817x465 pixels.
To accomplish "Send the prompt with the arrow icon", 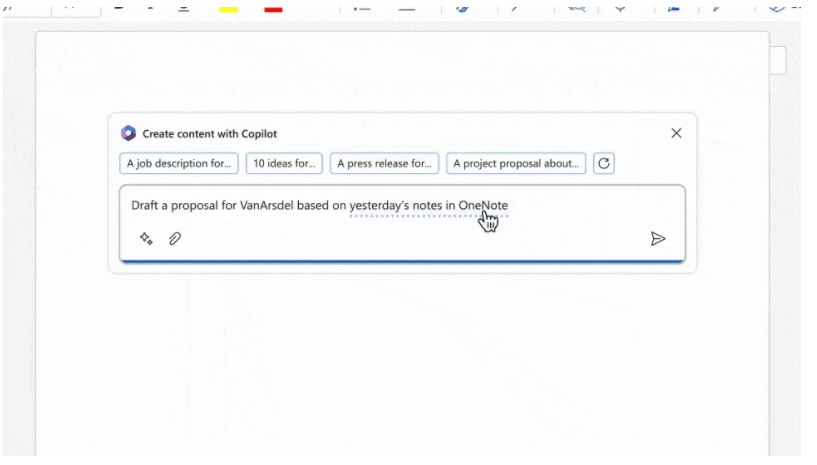I will pyautogui.click(x=658, y=239).
